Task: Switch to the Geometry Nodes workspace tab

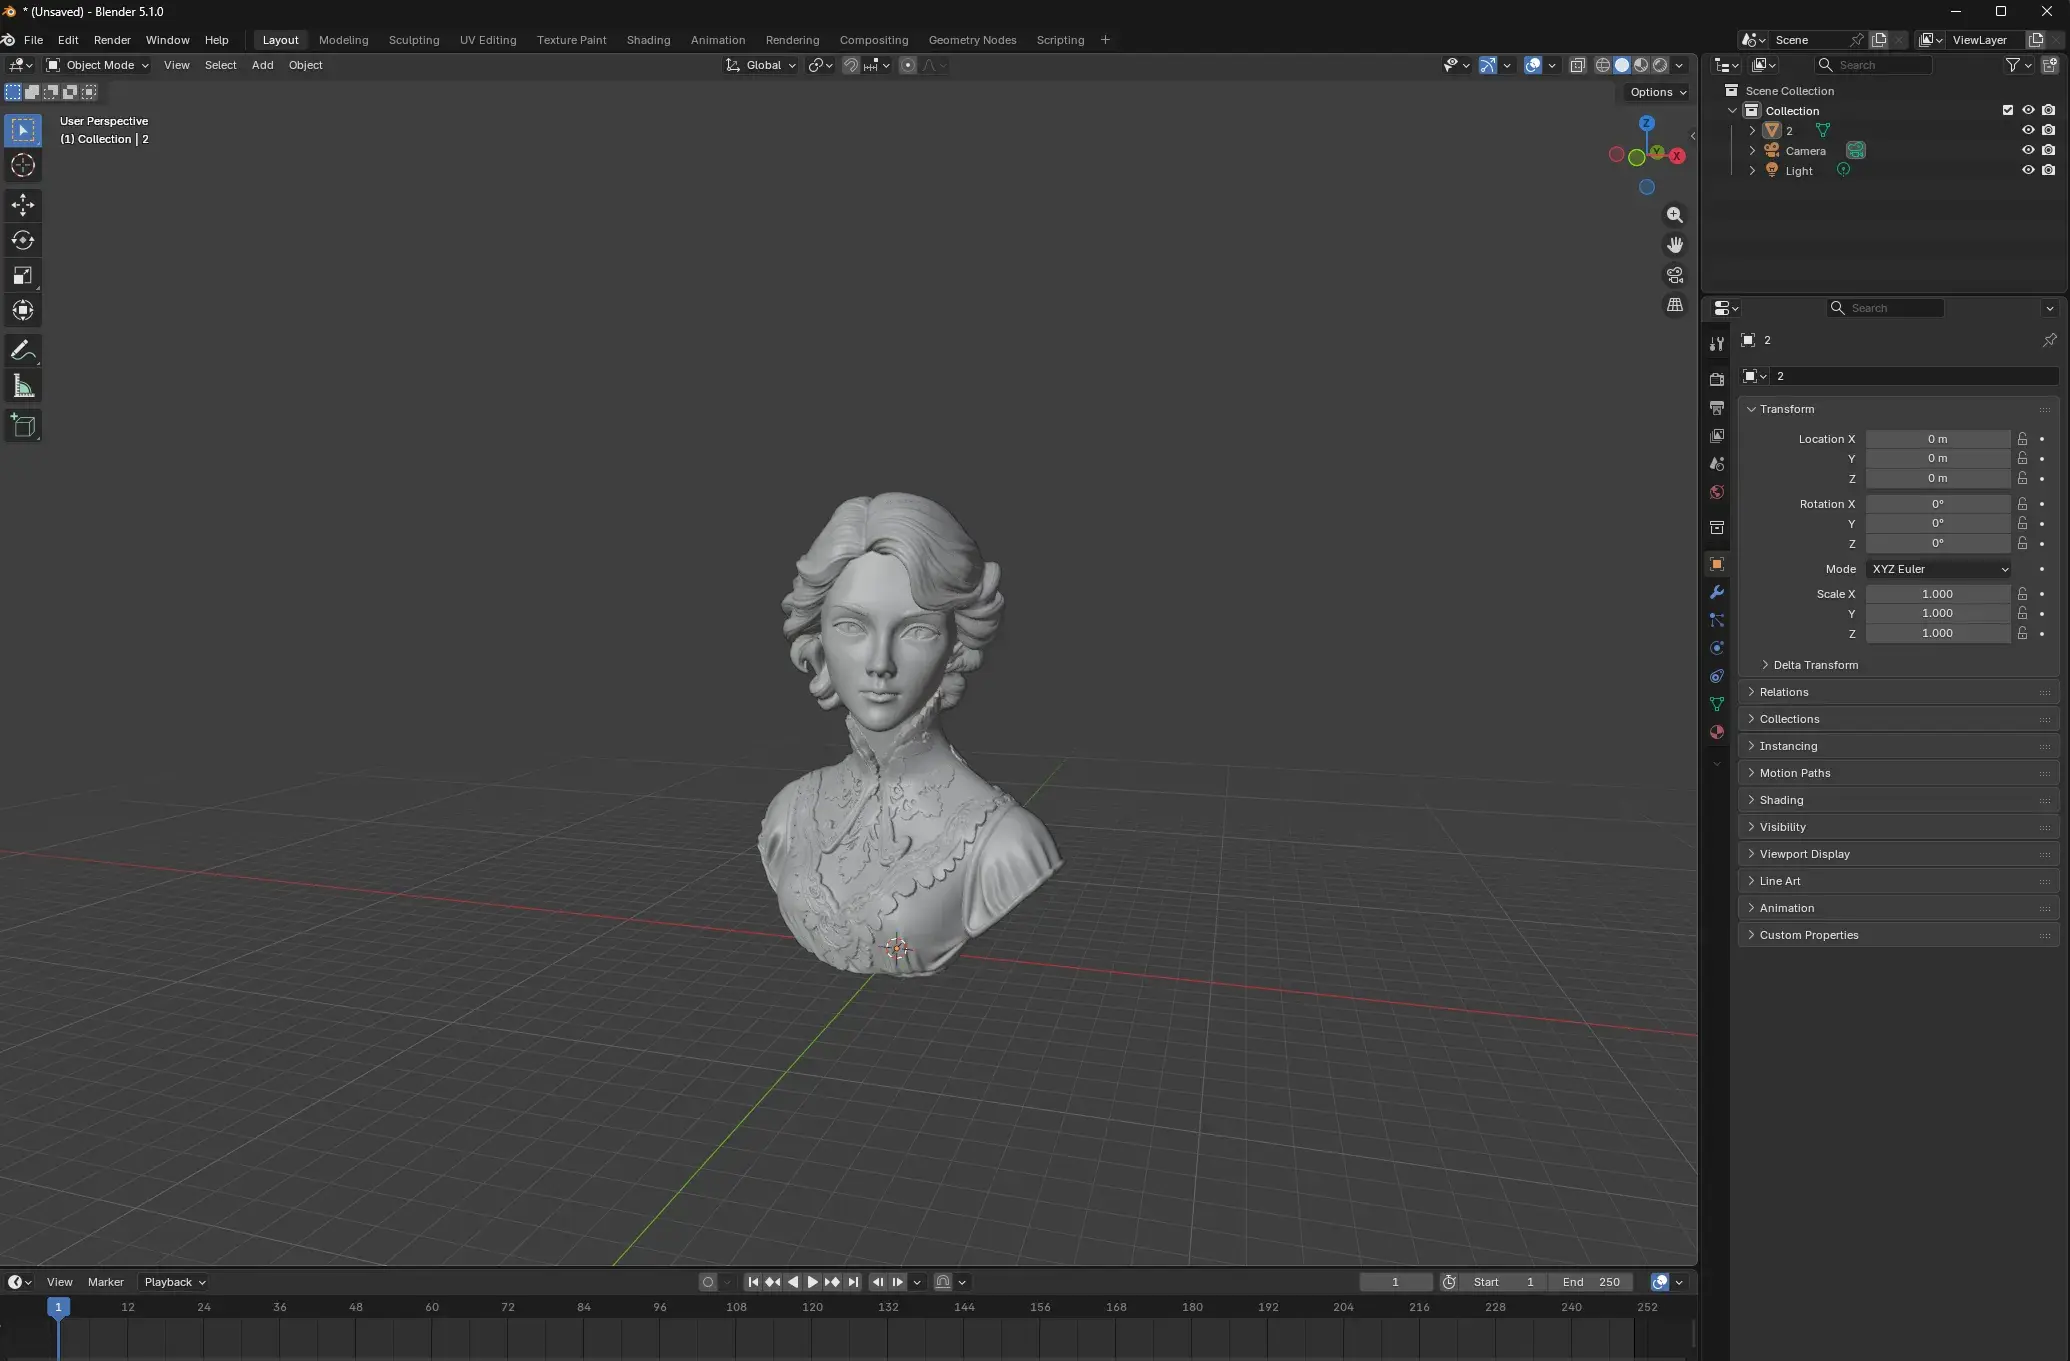Action: pyautogui.click(x=972, y=40)
